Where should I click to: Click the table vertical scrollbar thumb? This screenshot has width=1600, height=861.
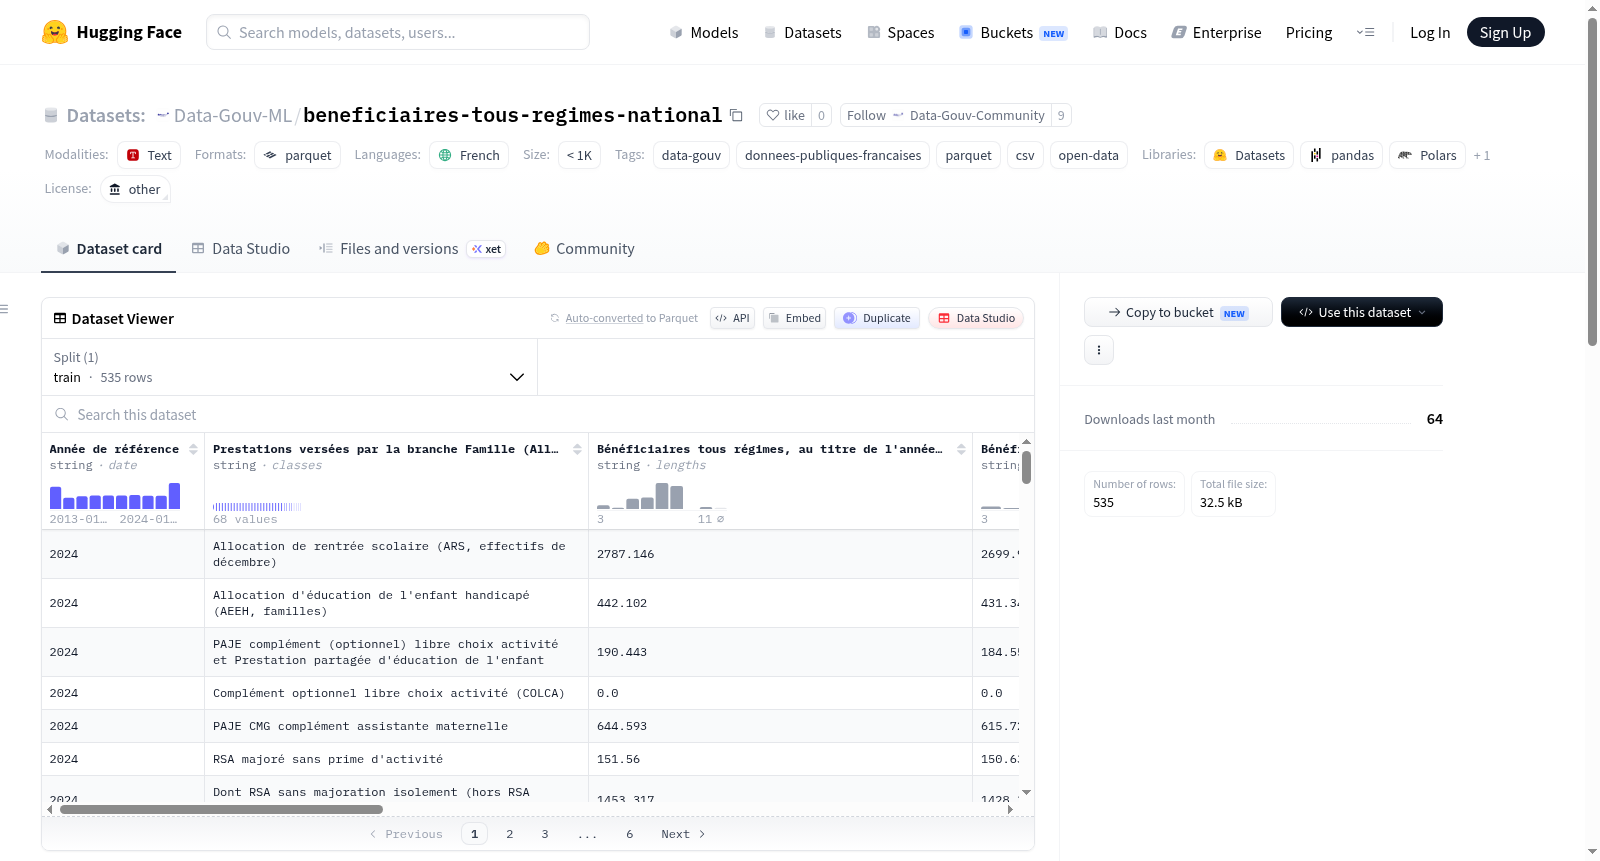[x=1026, y=467]
